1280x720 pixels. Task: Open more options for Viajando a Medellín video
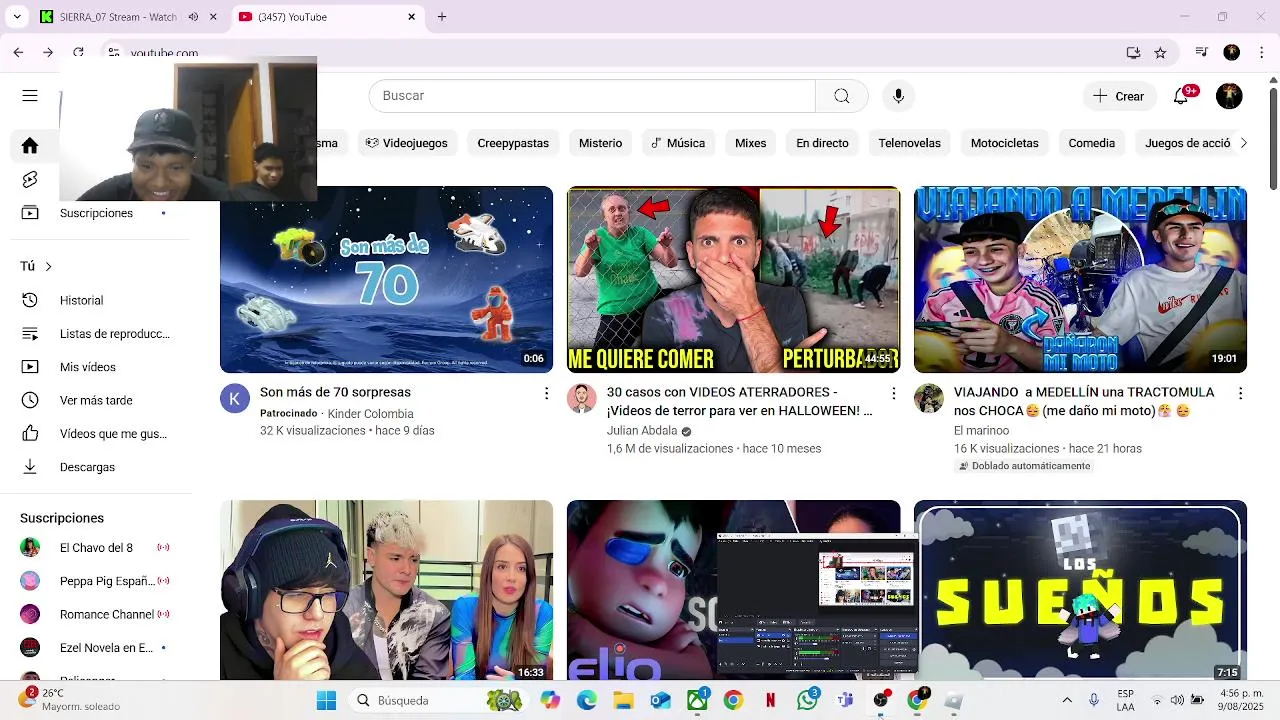pyautogui.click(x=1240, y=394)
